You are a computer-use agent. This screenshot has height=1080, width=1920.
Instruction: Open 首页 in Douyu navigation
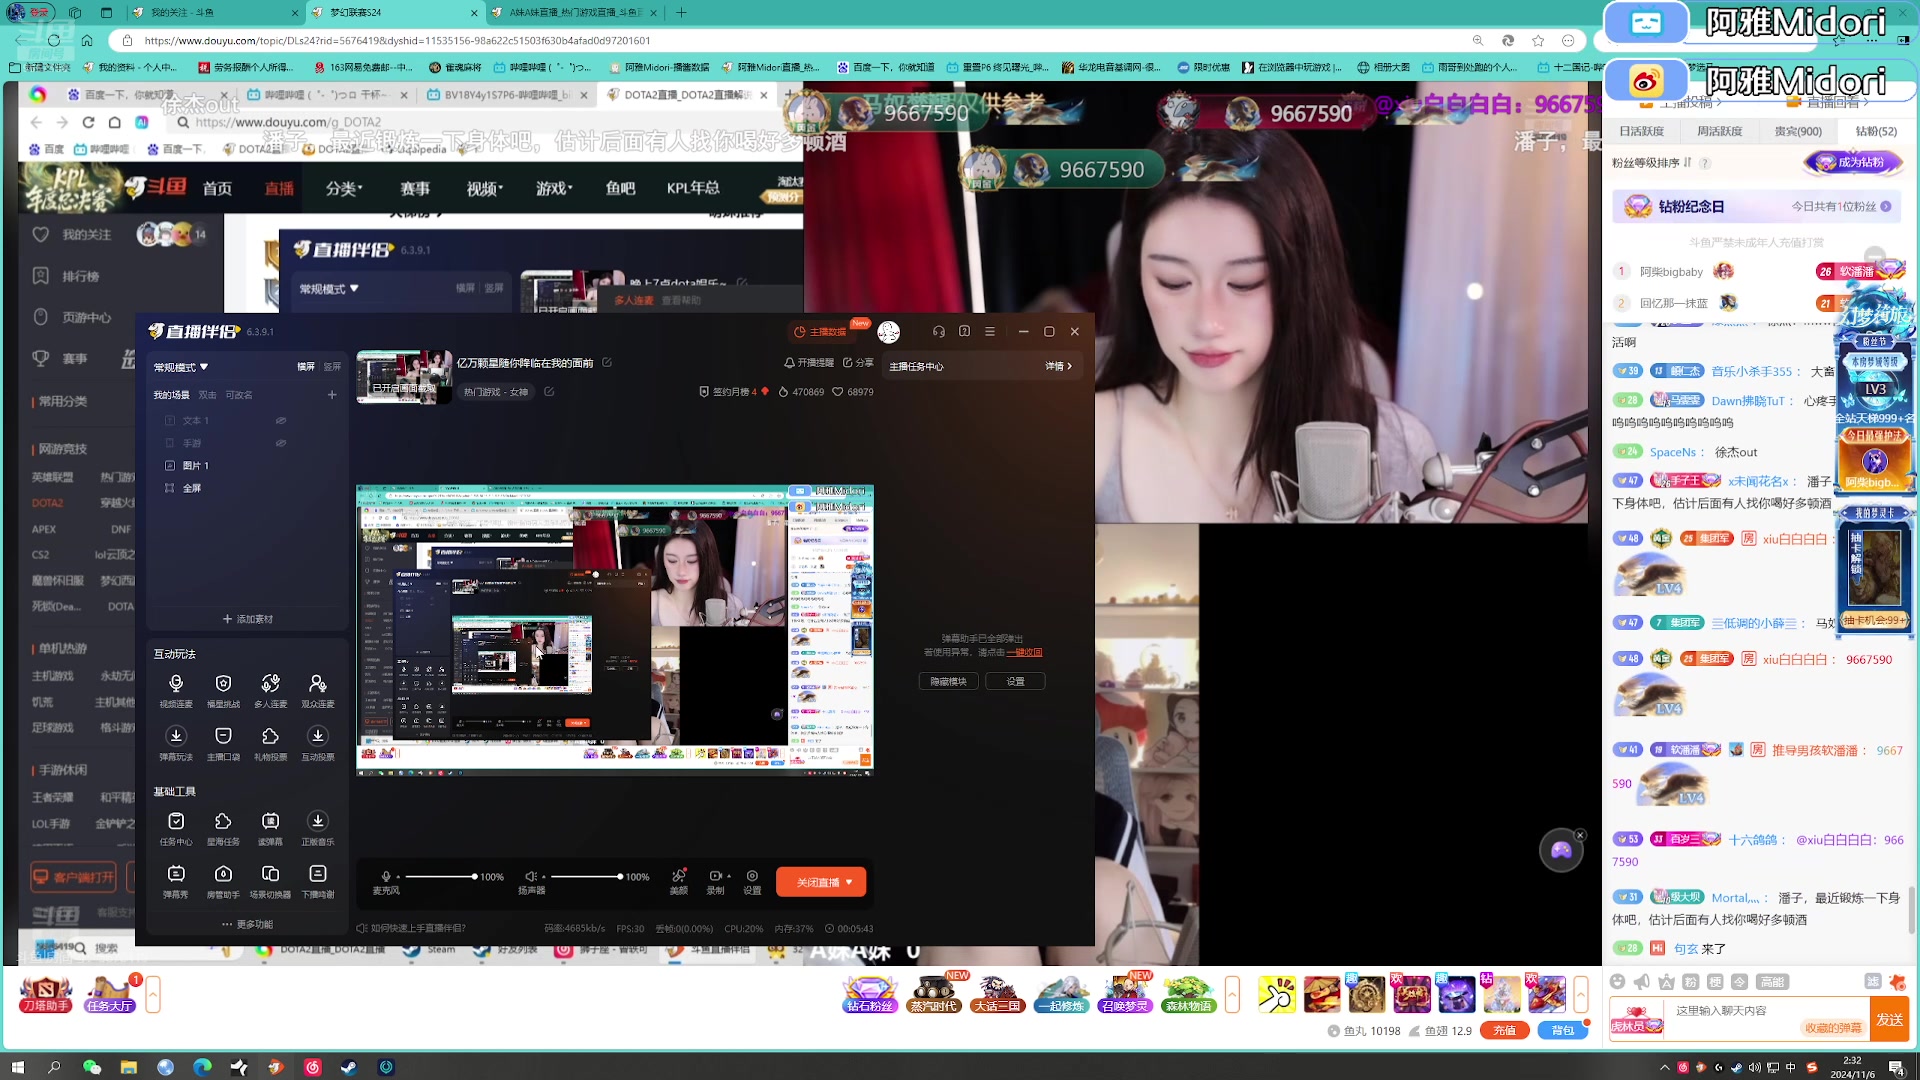217,188
